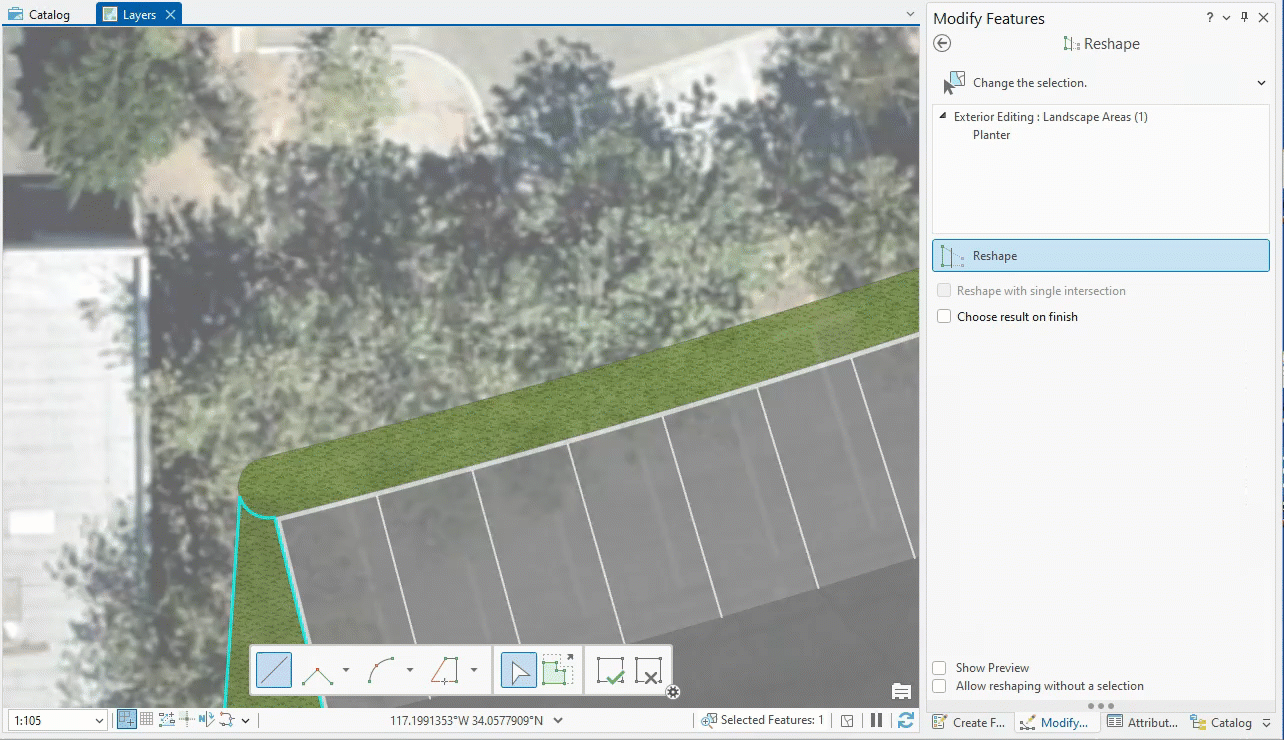The image size is (1284, 740).
Task: Click the inference icon in the status bar
Action: (186, 720)
